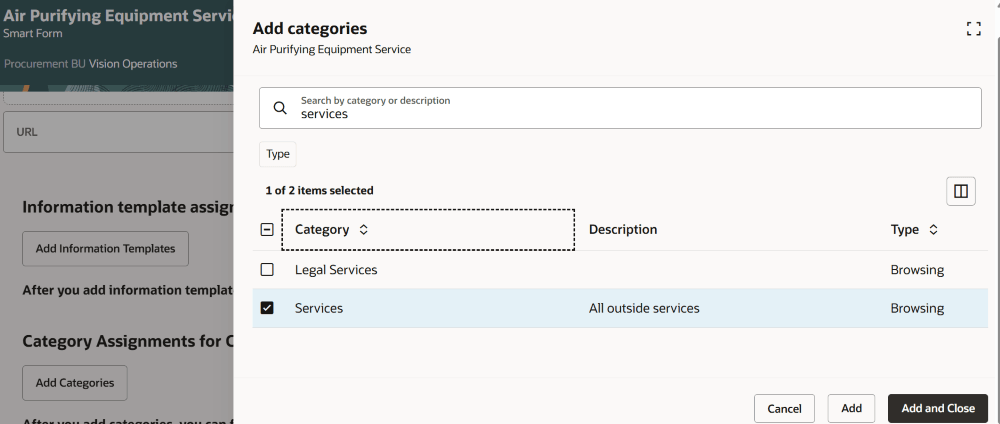Click the URL field in background form
The image size is (1000, 424).
click(x=119, y=132)
